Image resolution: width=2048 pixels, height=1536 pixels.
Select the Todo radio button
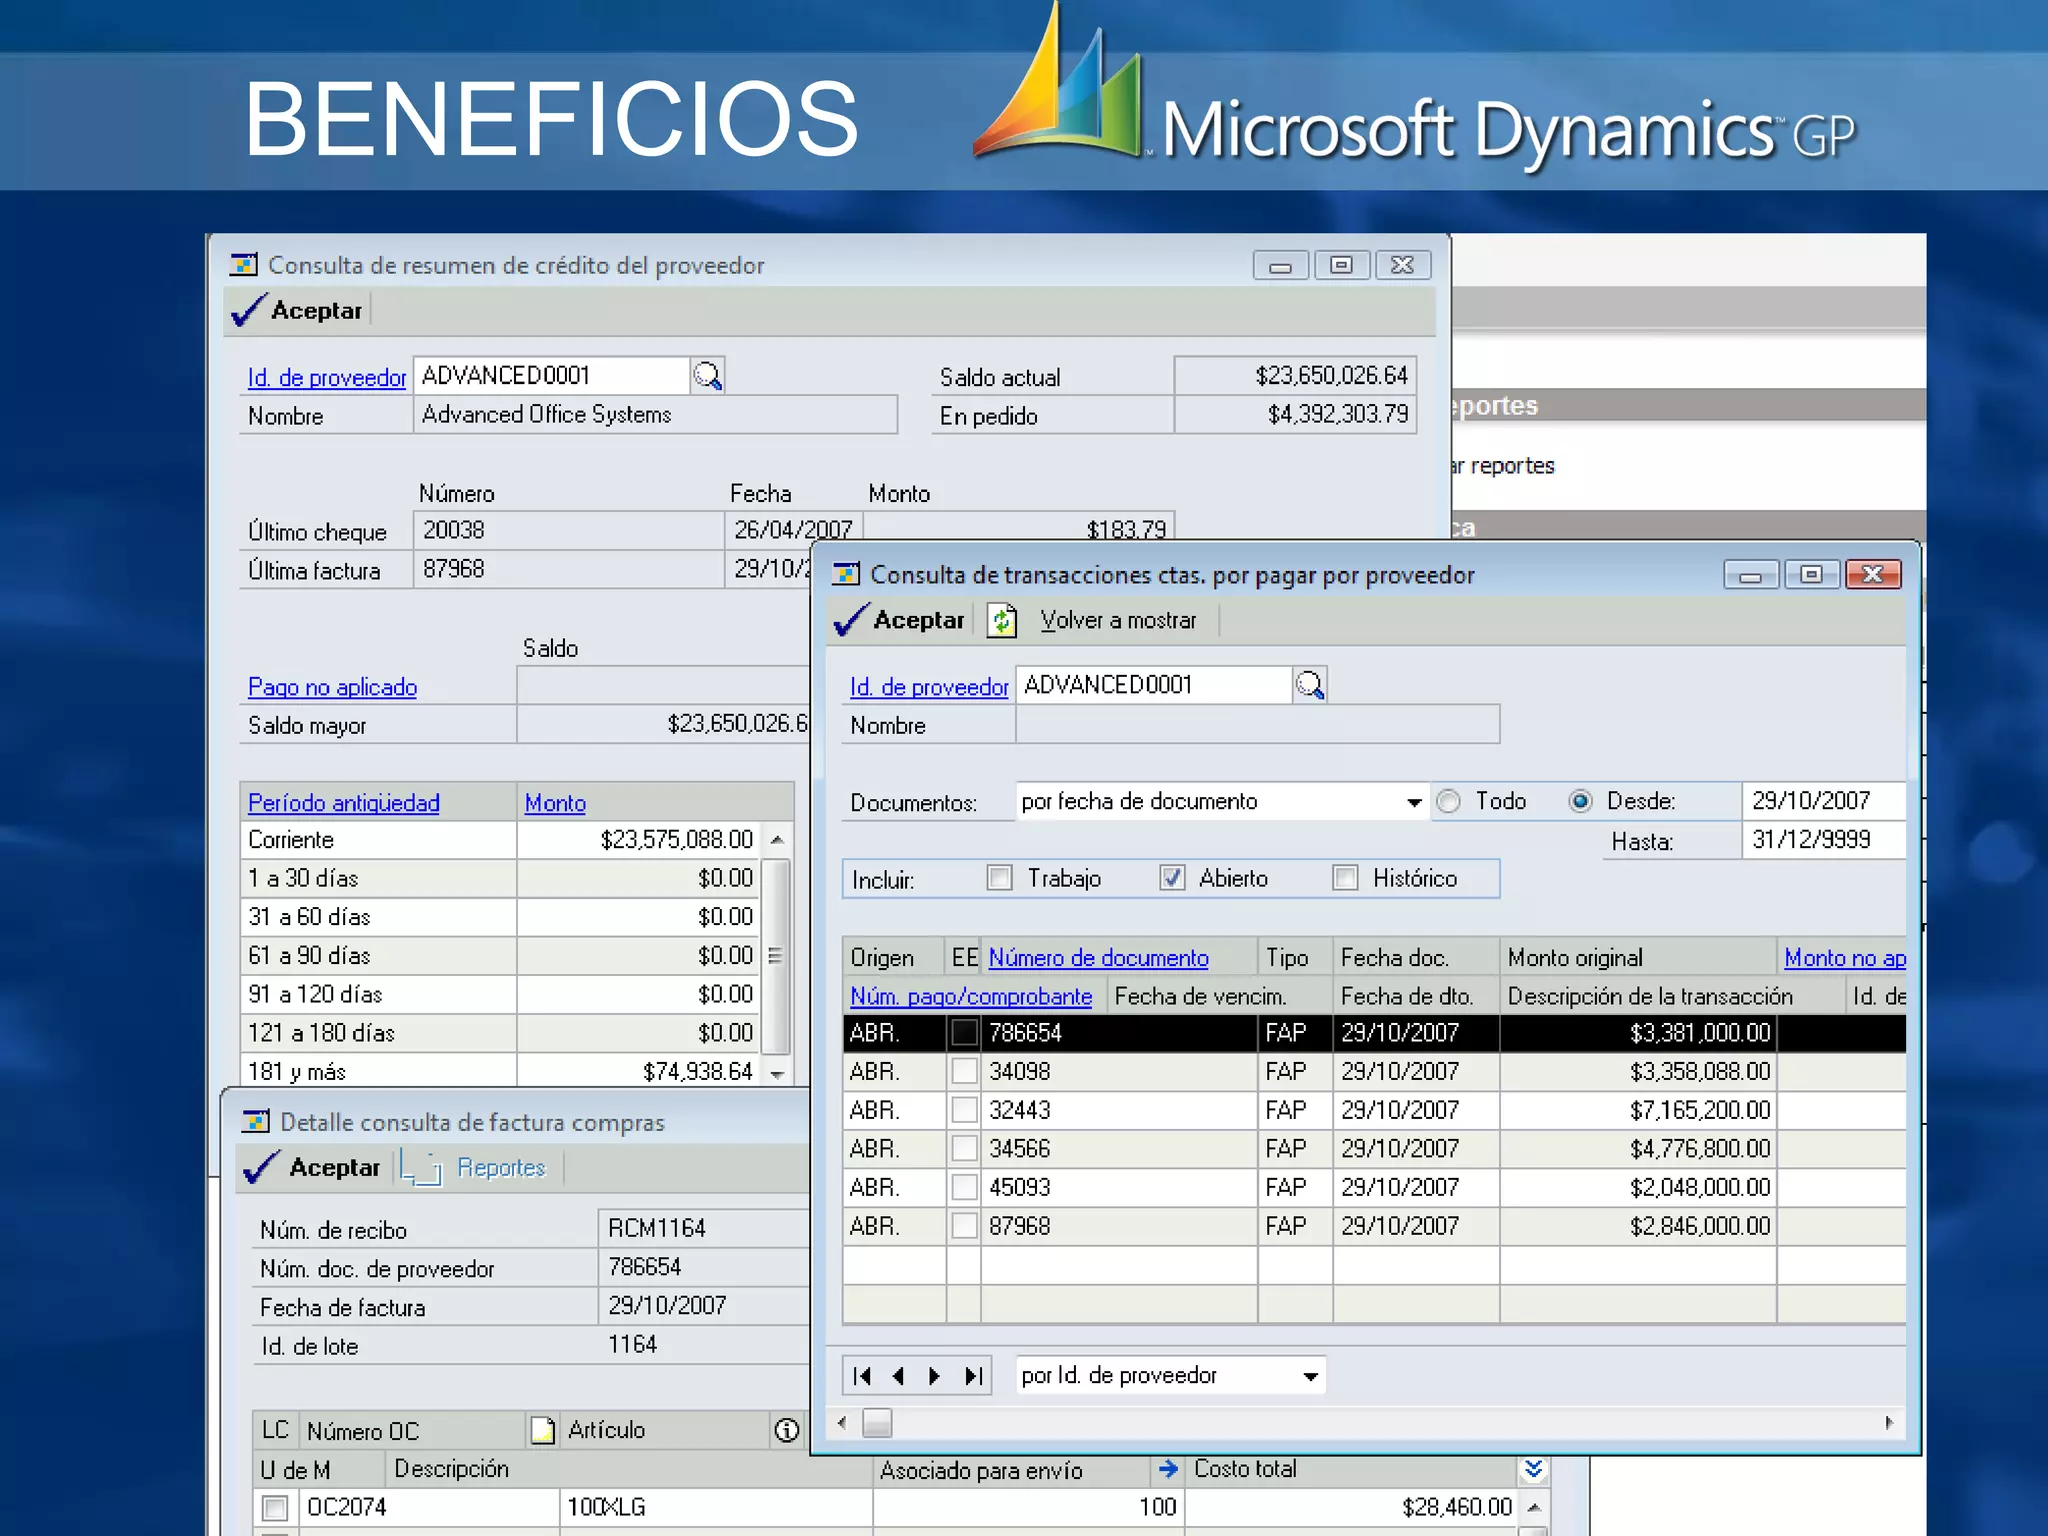tap(1448, 801)
